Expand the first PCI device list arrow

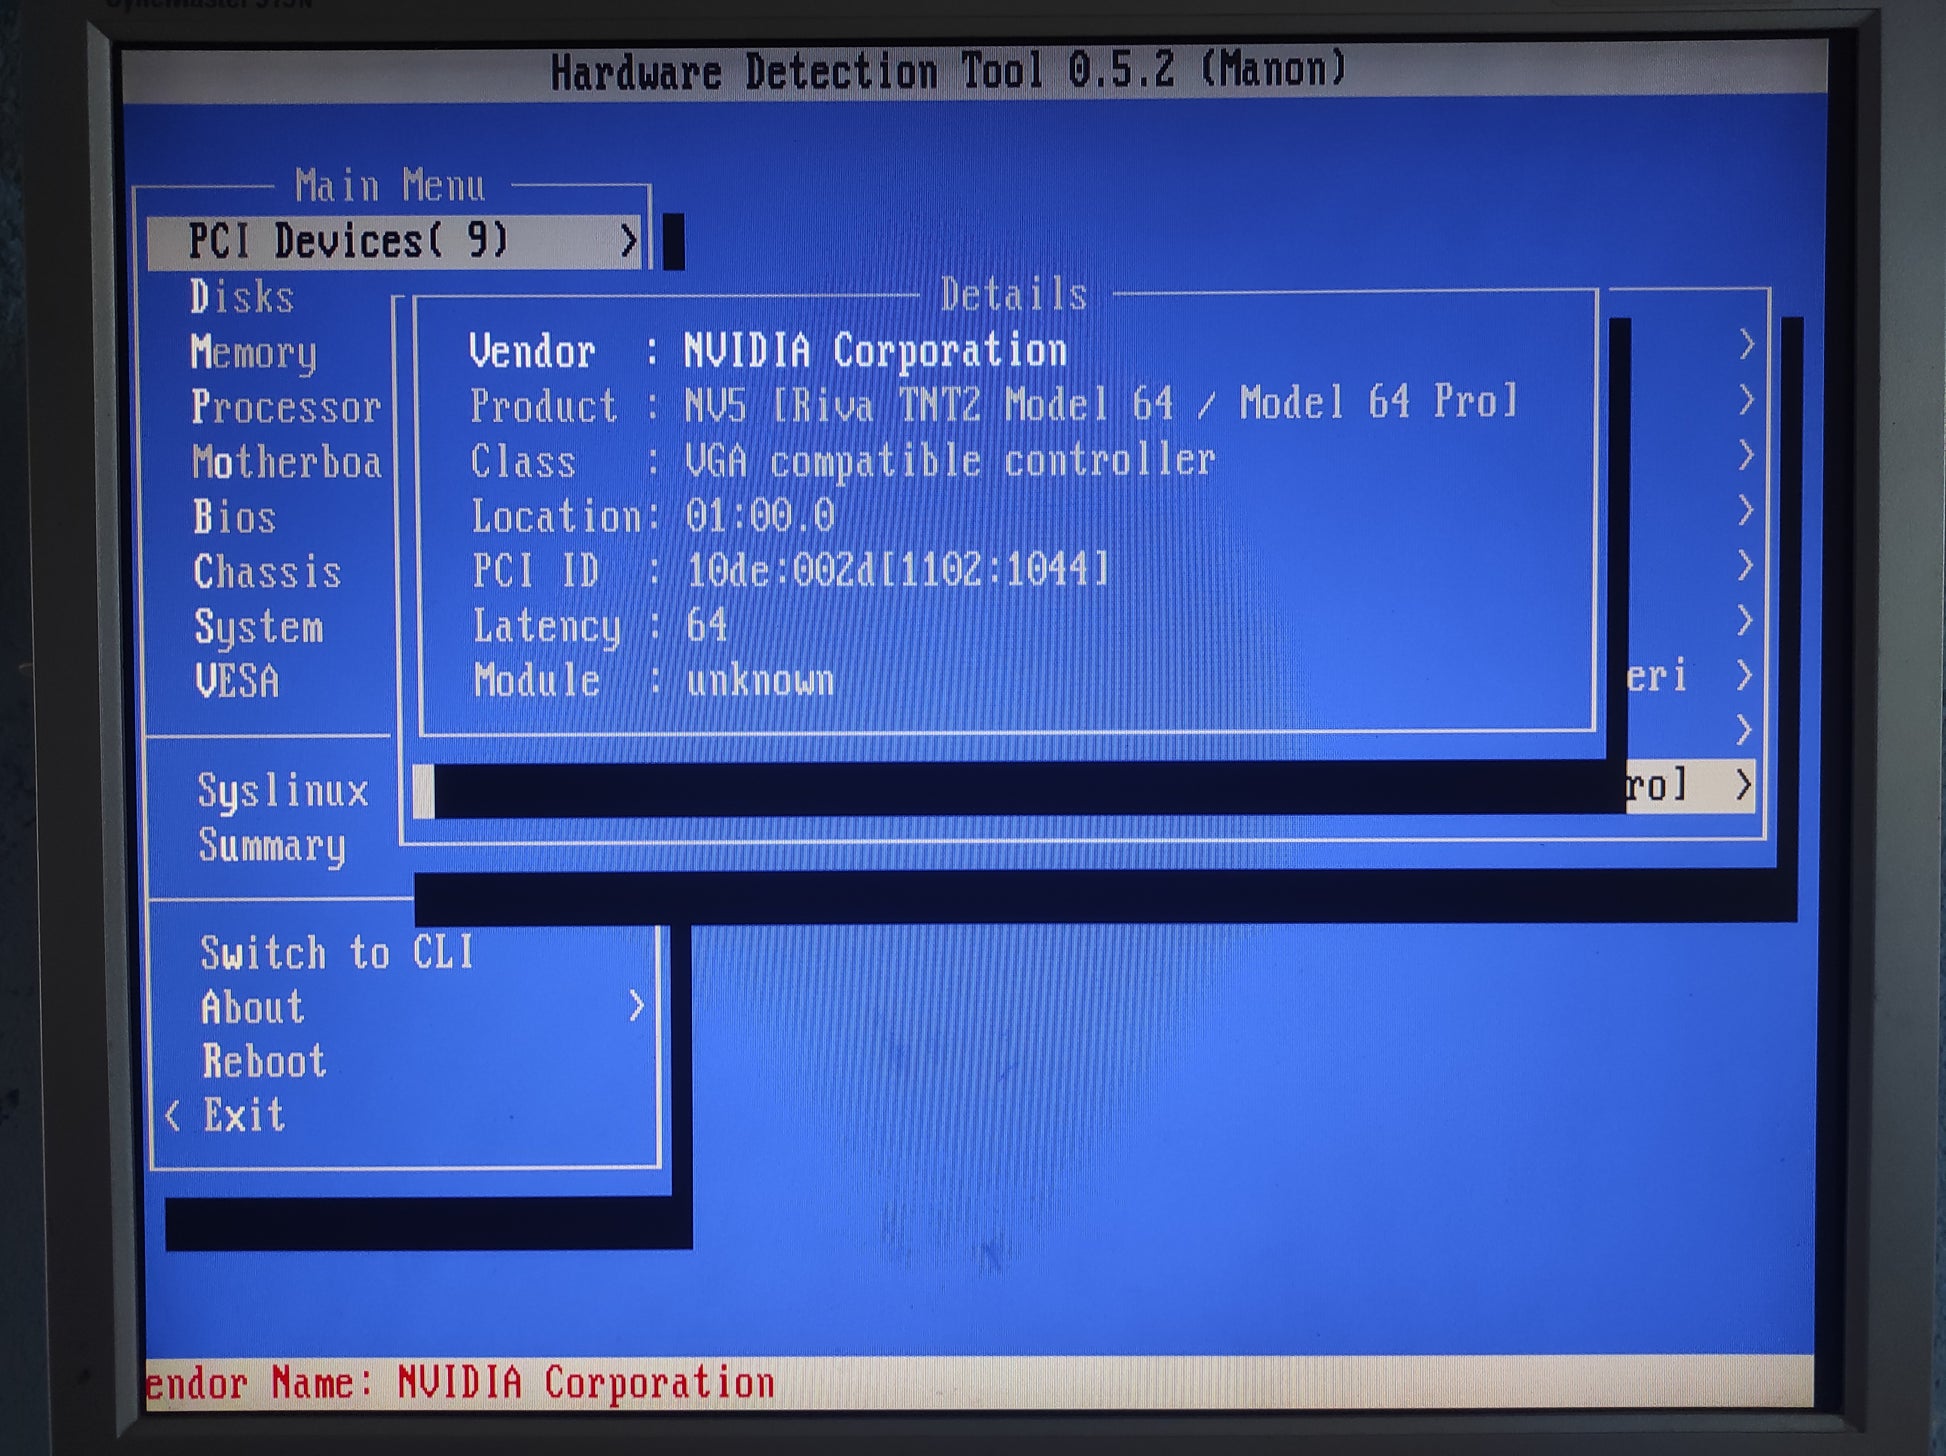(1745, 345)
